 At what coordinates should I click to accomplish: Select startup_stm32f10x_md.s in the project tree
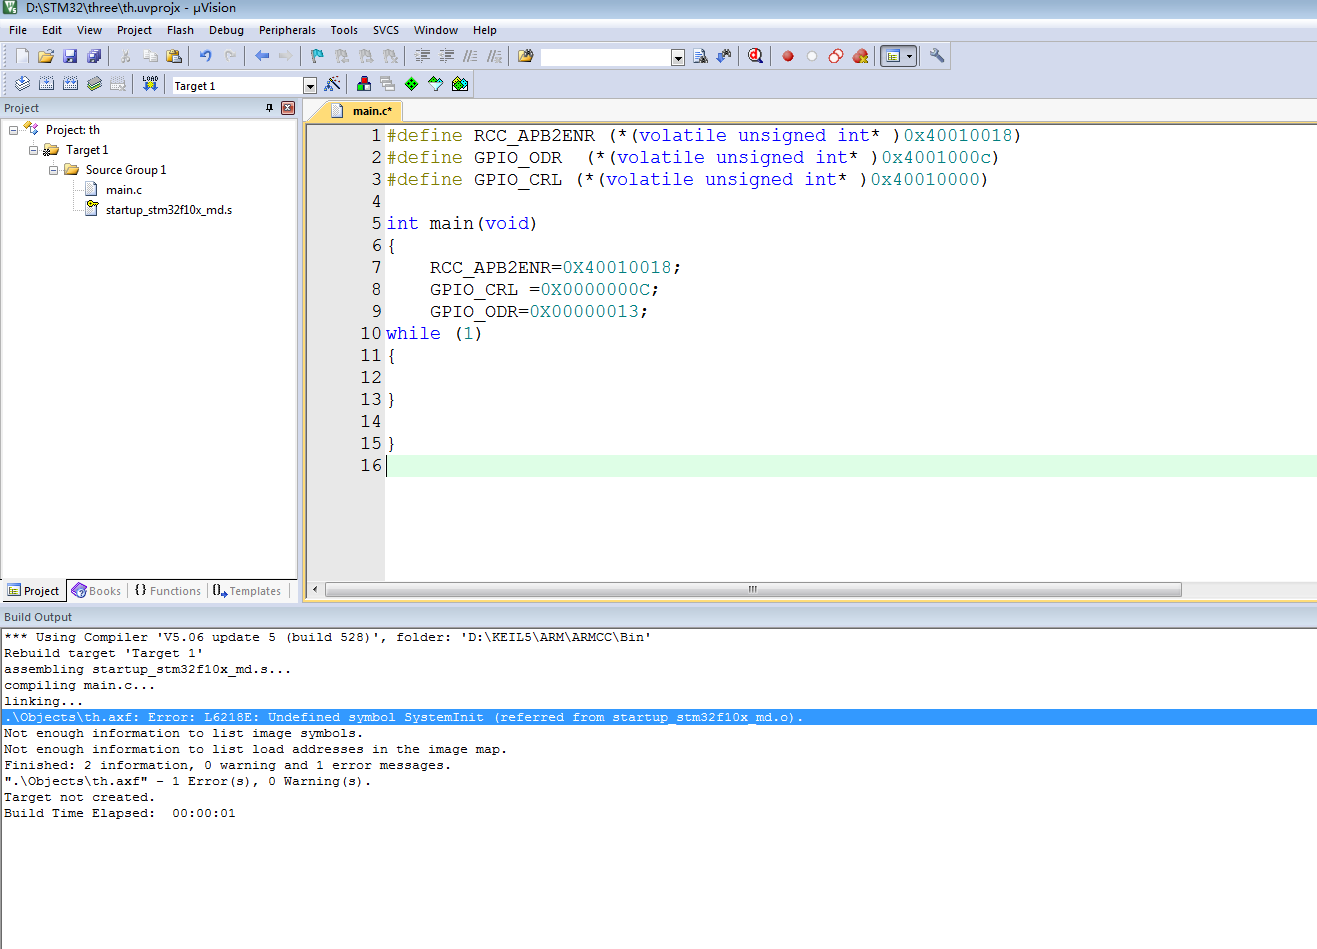(x=169, y=210)
